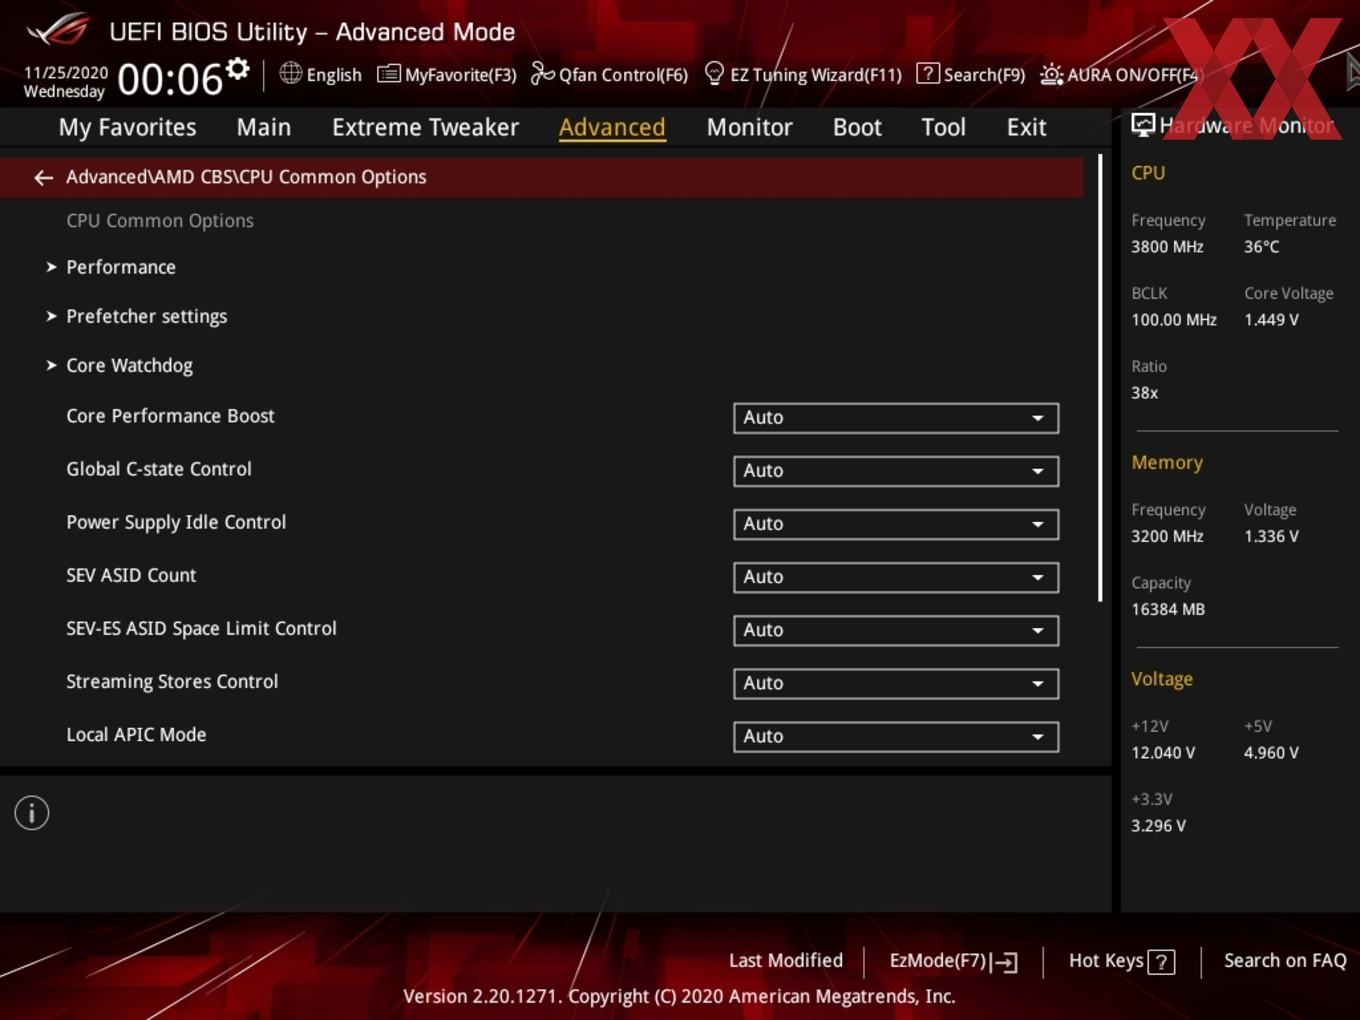This screenshot has width=1360, height=1020.
Task: Open the Extreme Tweaker tab
Action: (x=425, y=127)
